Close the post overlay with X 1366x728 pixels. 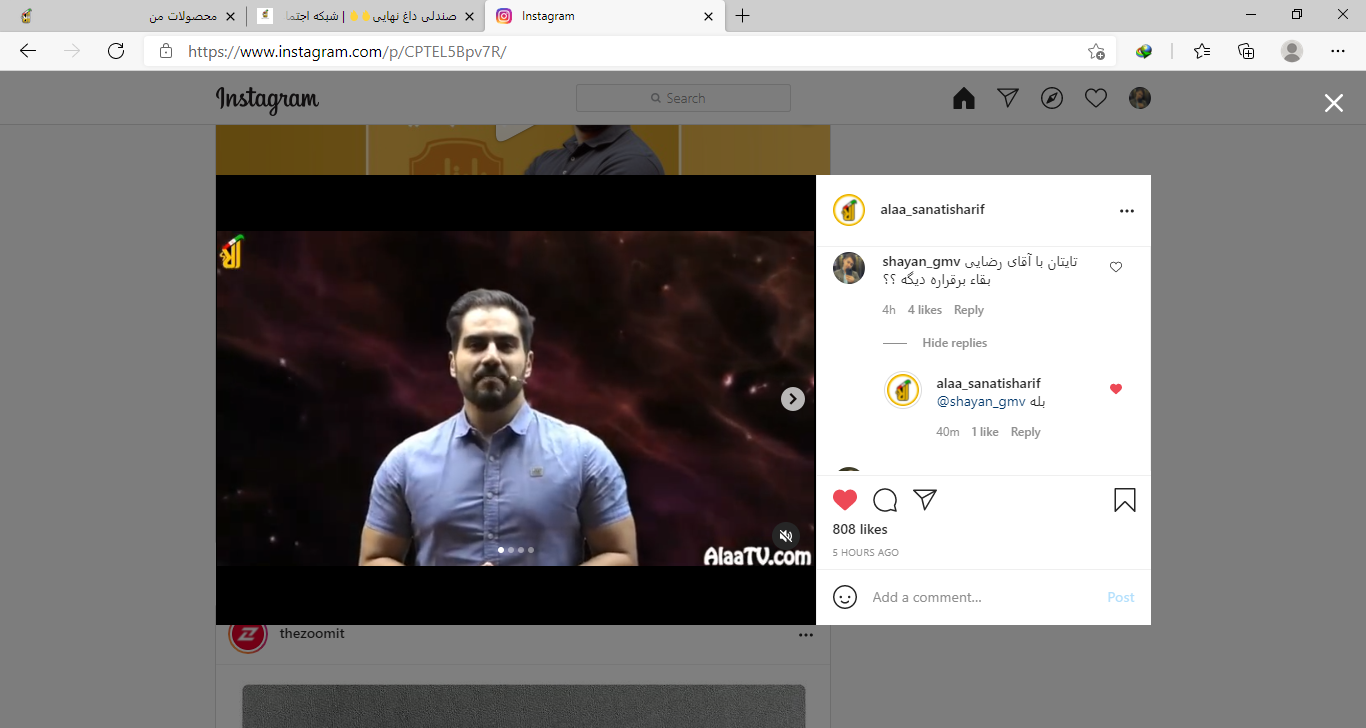pyautogui.click(x=1334, y=103)
